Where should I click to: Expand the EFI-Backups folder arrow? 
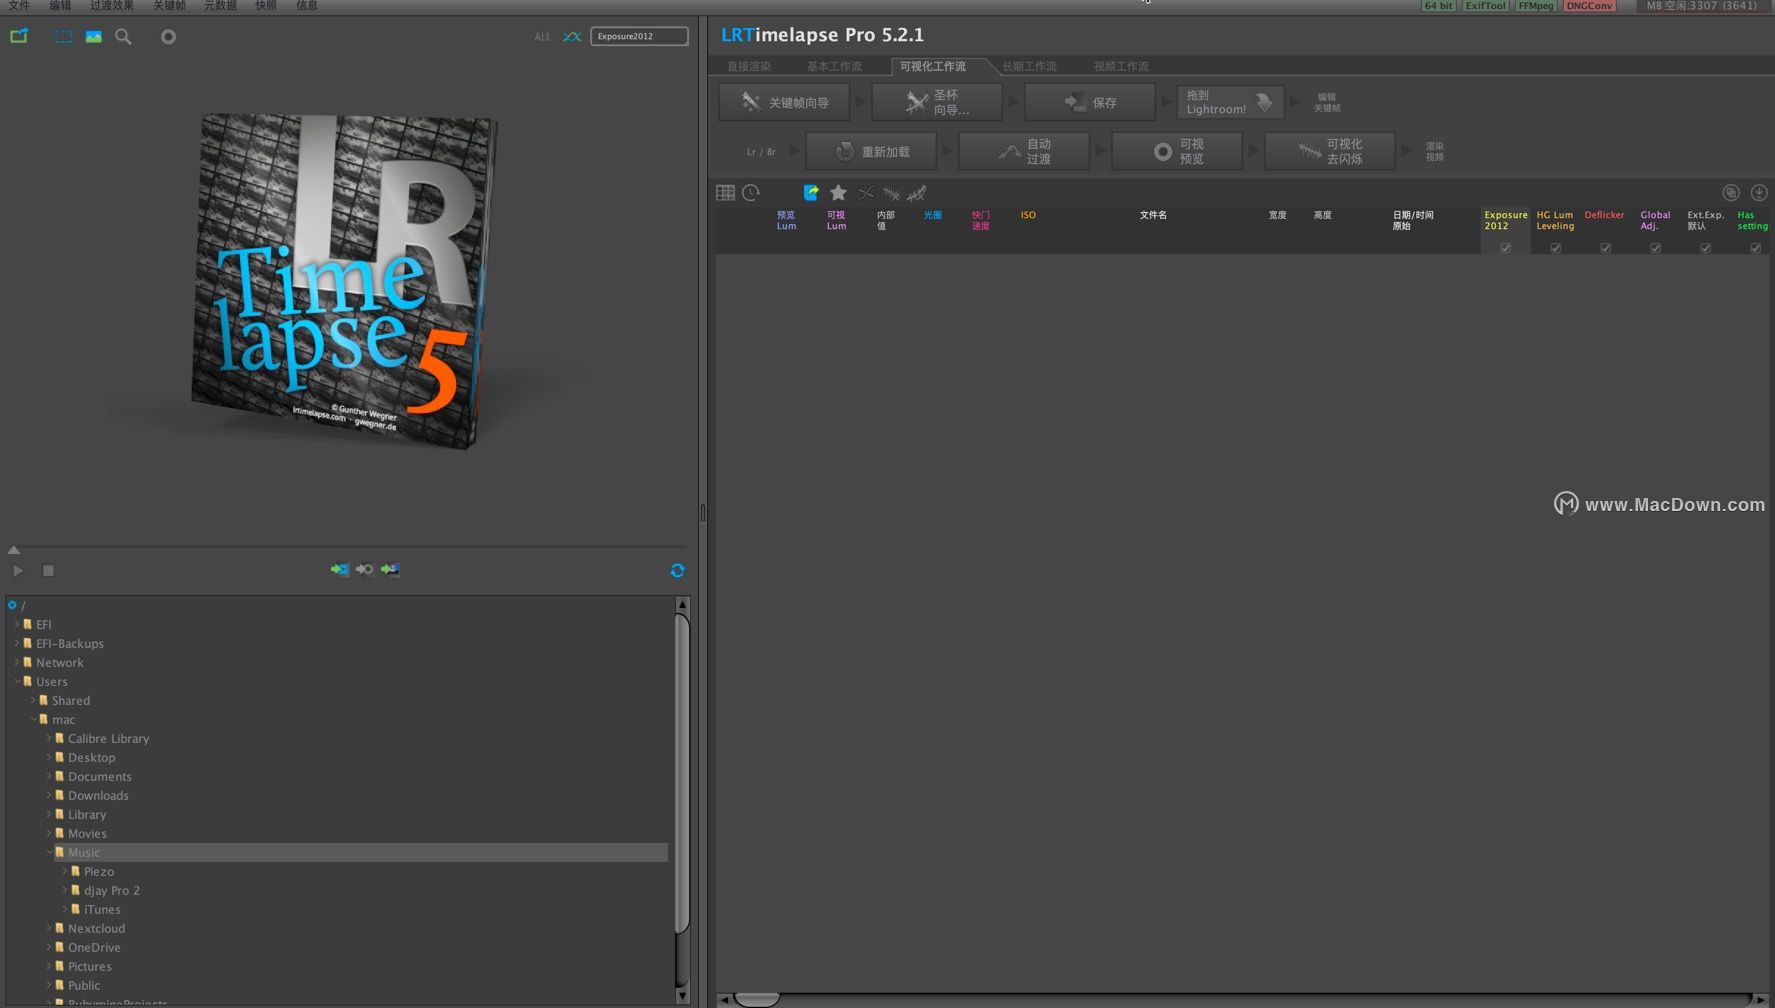16,643
